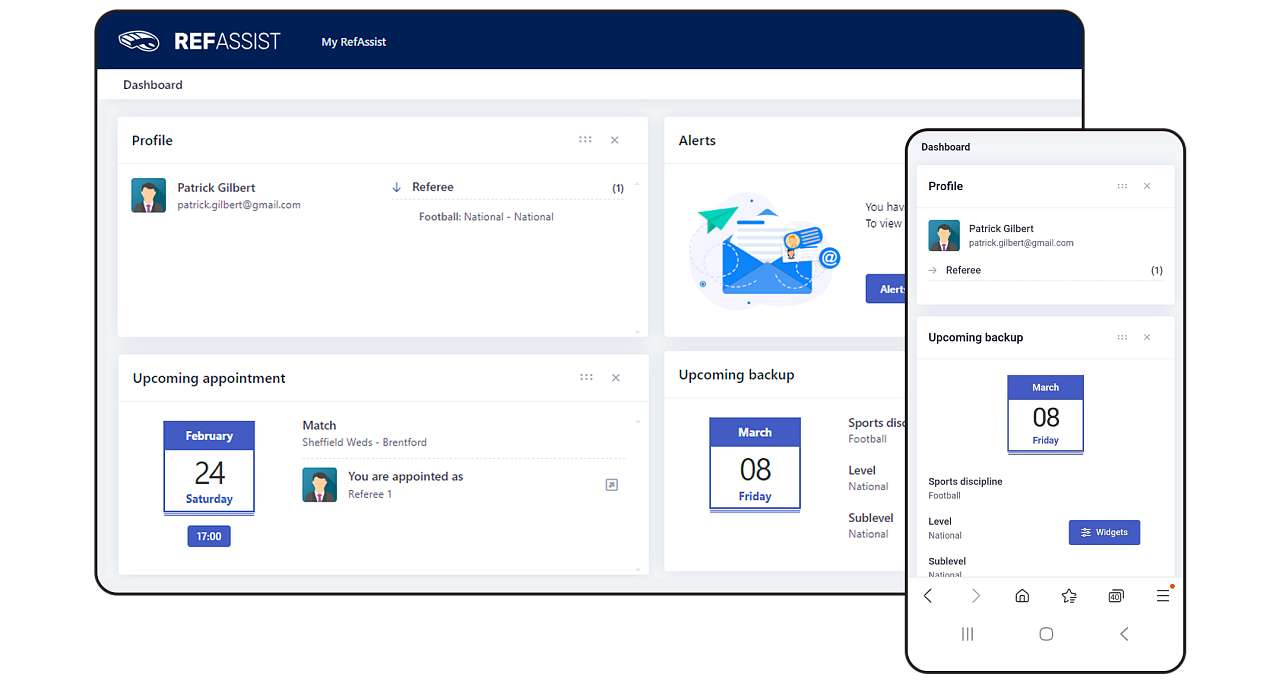Close the Upcoming appointment widget

pyautogui.click(x=616, y=378)
